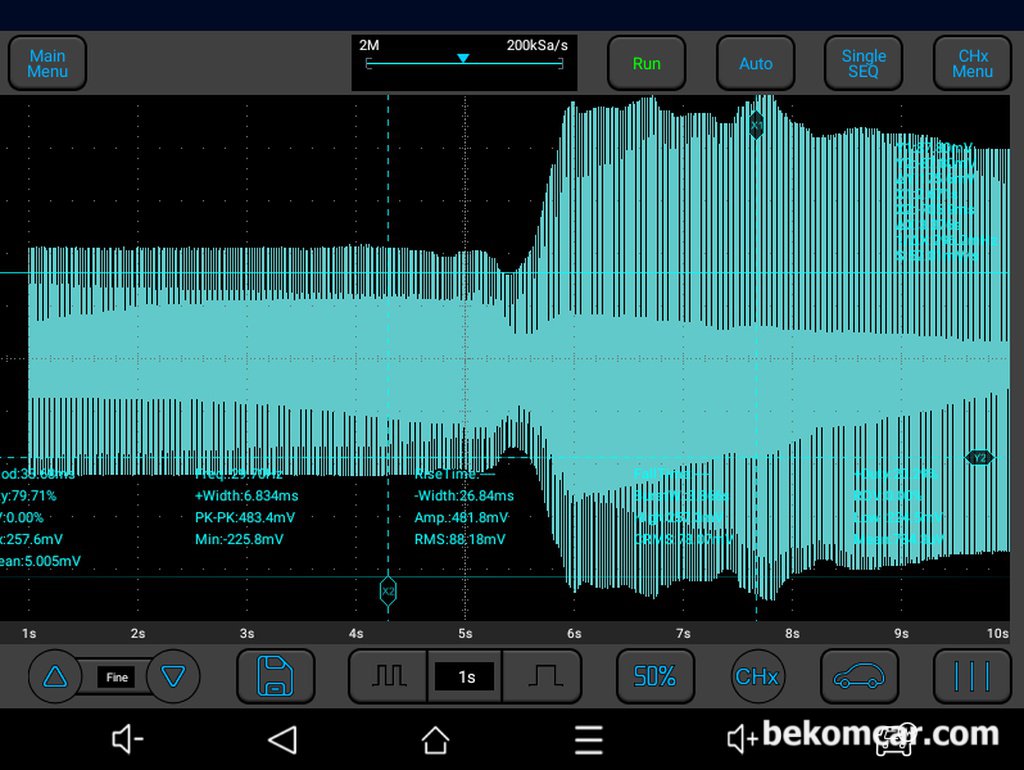Click the 2M memory depth label
Viewport: 1024px width, 770px height.
tap(369, 45)
